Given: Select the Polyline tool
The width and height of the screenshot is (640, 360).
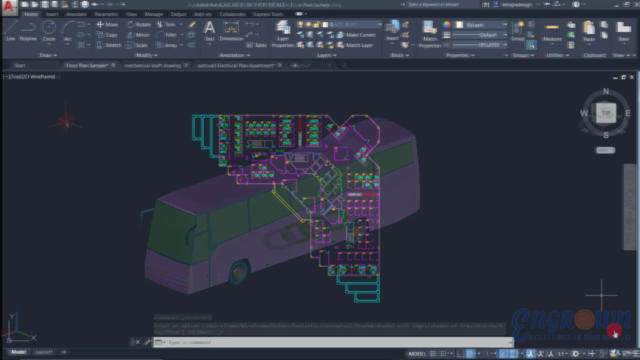Looking at the screenshot, I should pyautogui.click(x=28, y=31).
